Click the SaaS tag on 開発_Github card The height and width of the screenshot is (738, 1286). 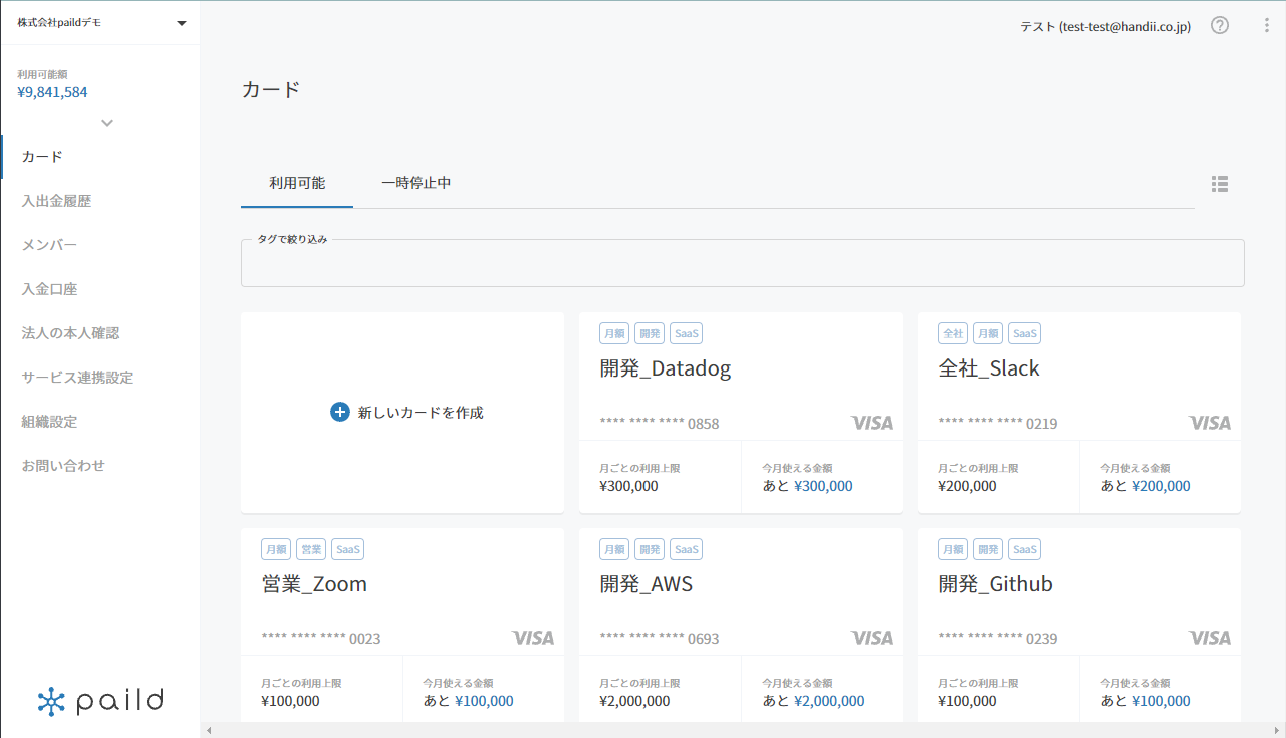click(1024, 549)
